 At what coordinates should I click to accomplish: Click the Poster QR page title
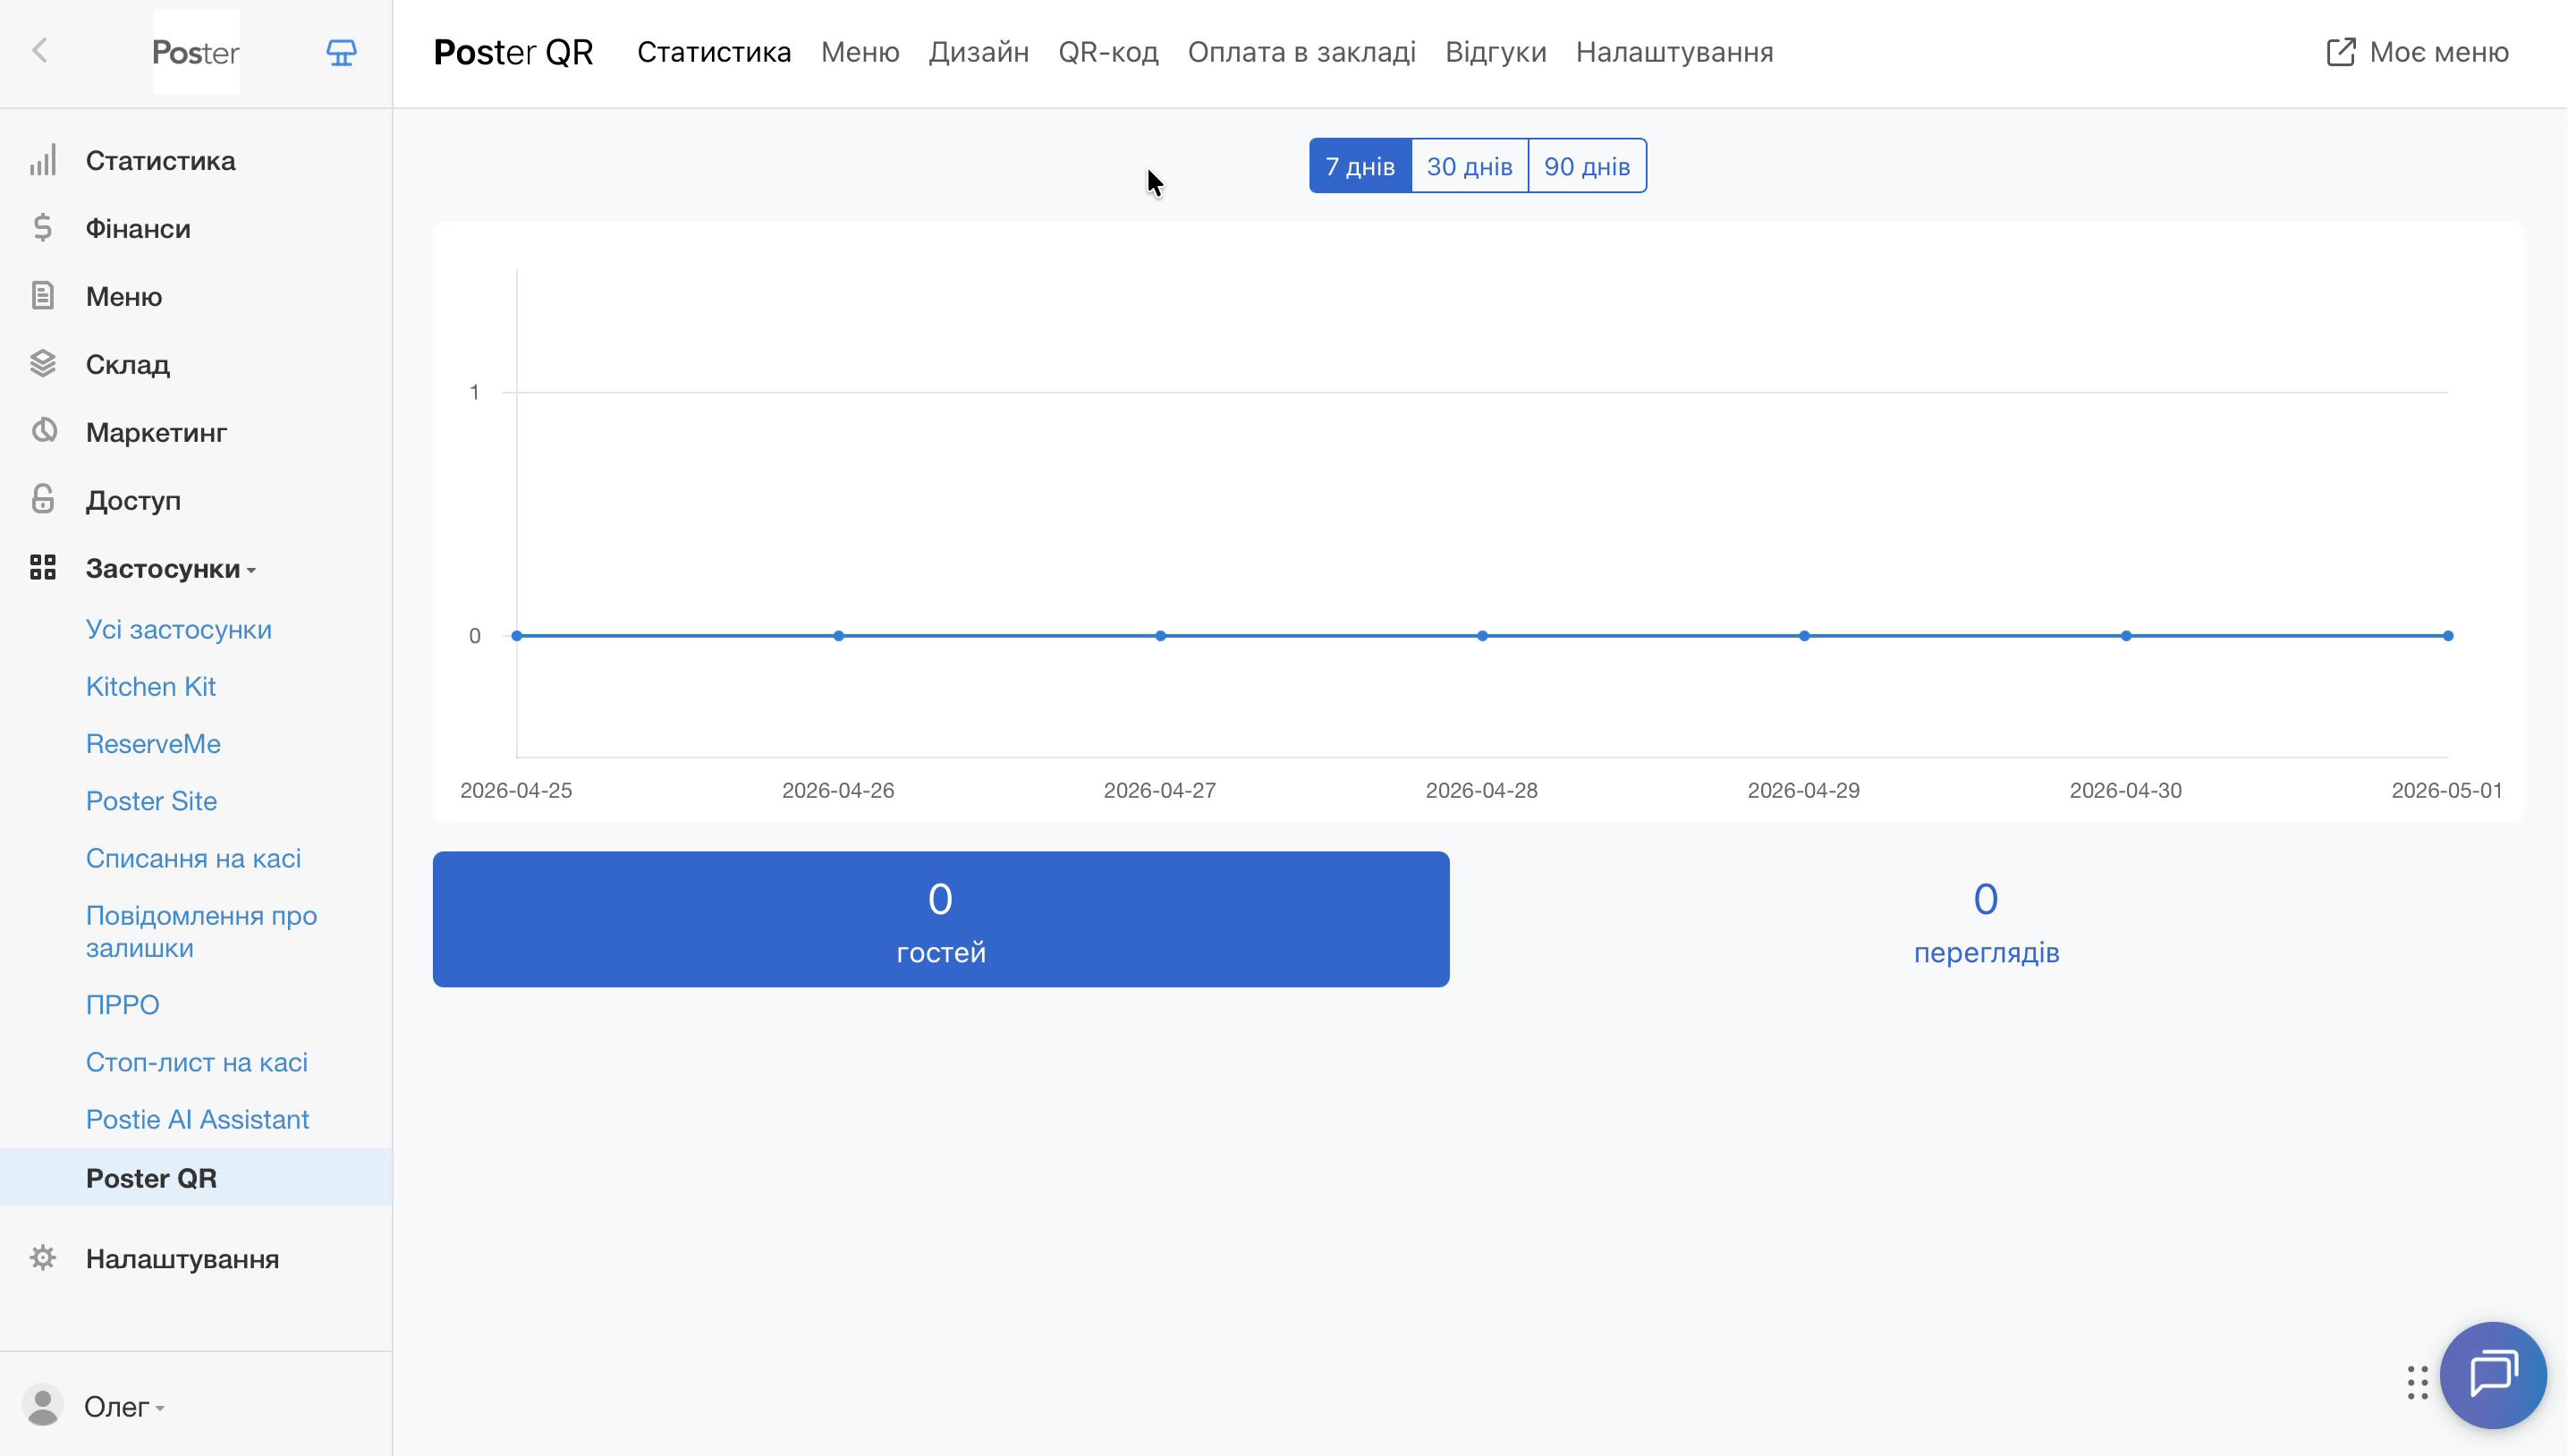513,52
